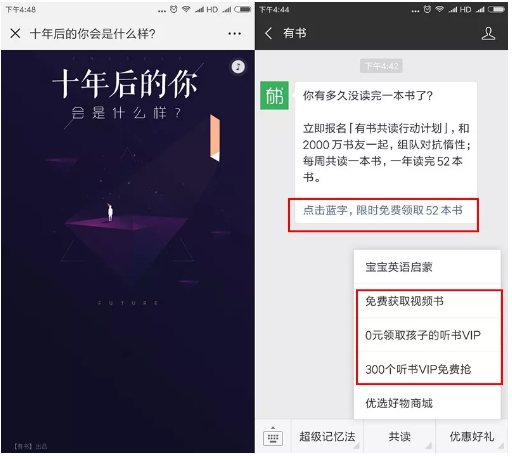Close the 十年后的你会是什么样 page
512x459 pixels.
click(15, 33)
